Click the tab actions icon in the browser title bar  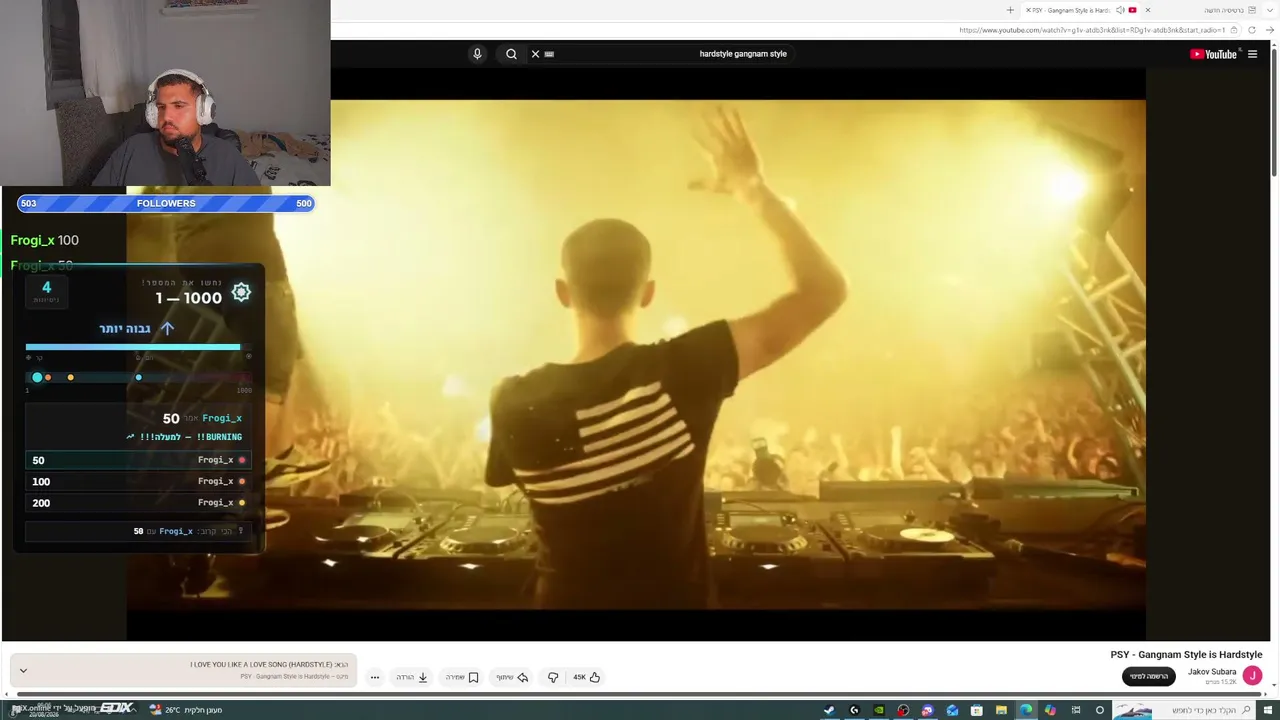pyautogui.click(x=1251, y=10)
